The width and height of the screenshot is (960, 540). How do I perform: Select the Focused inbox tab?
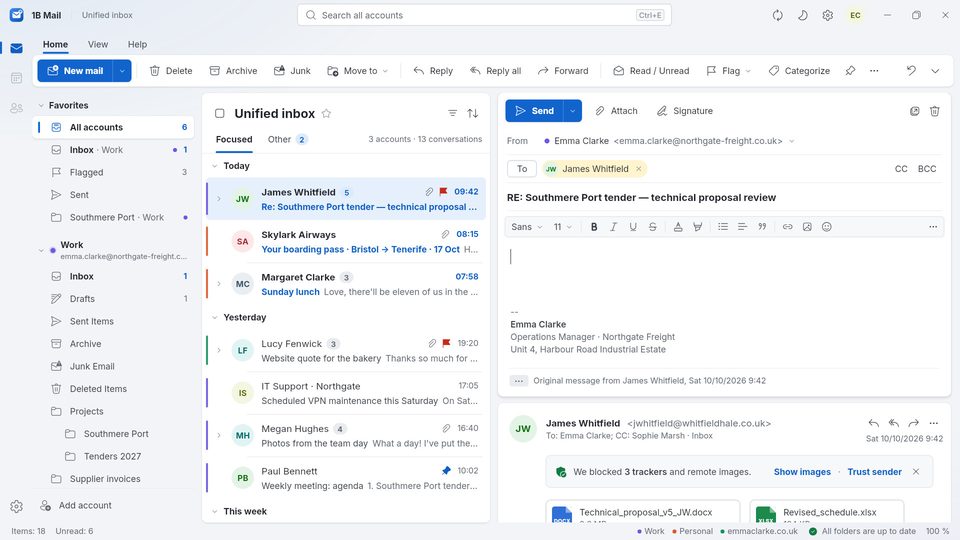[234, 140]
